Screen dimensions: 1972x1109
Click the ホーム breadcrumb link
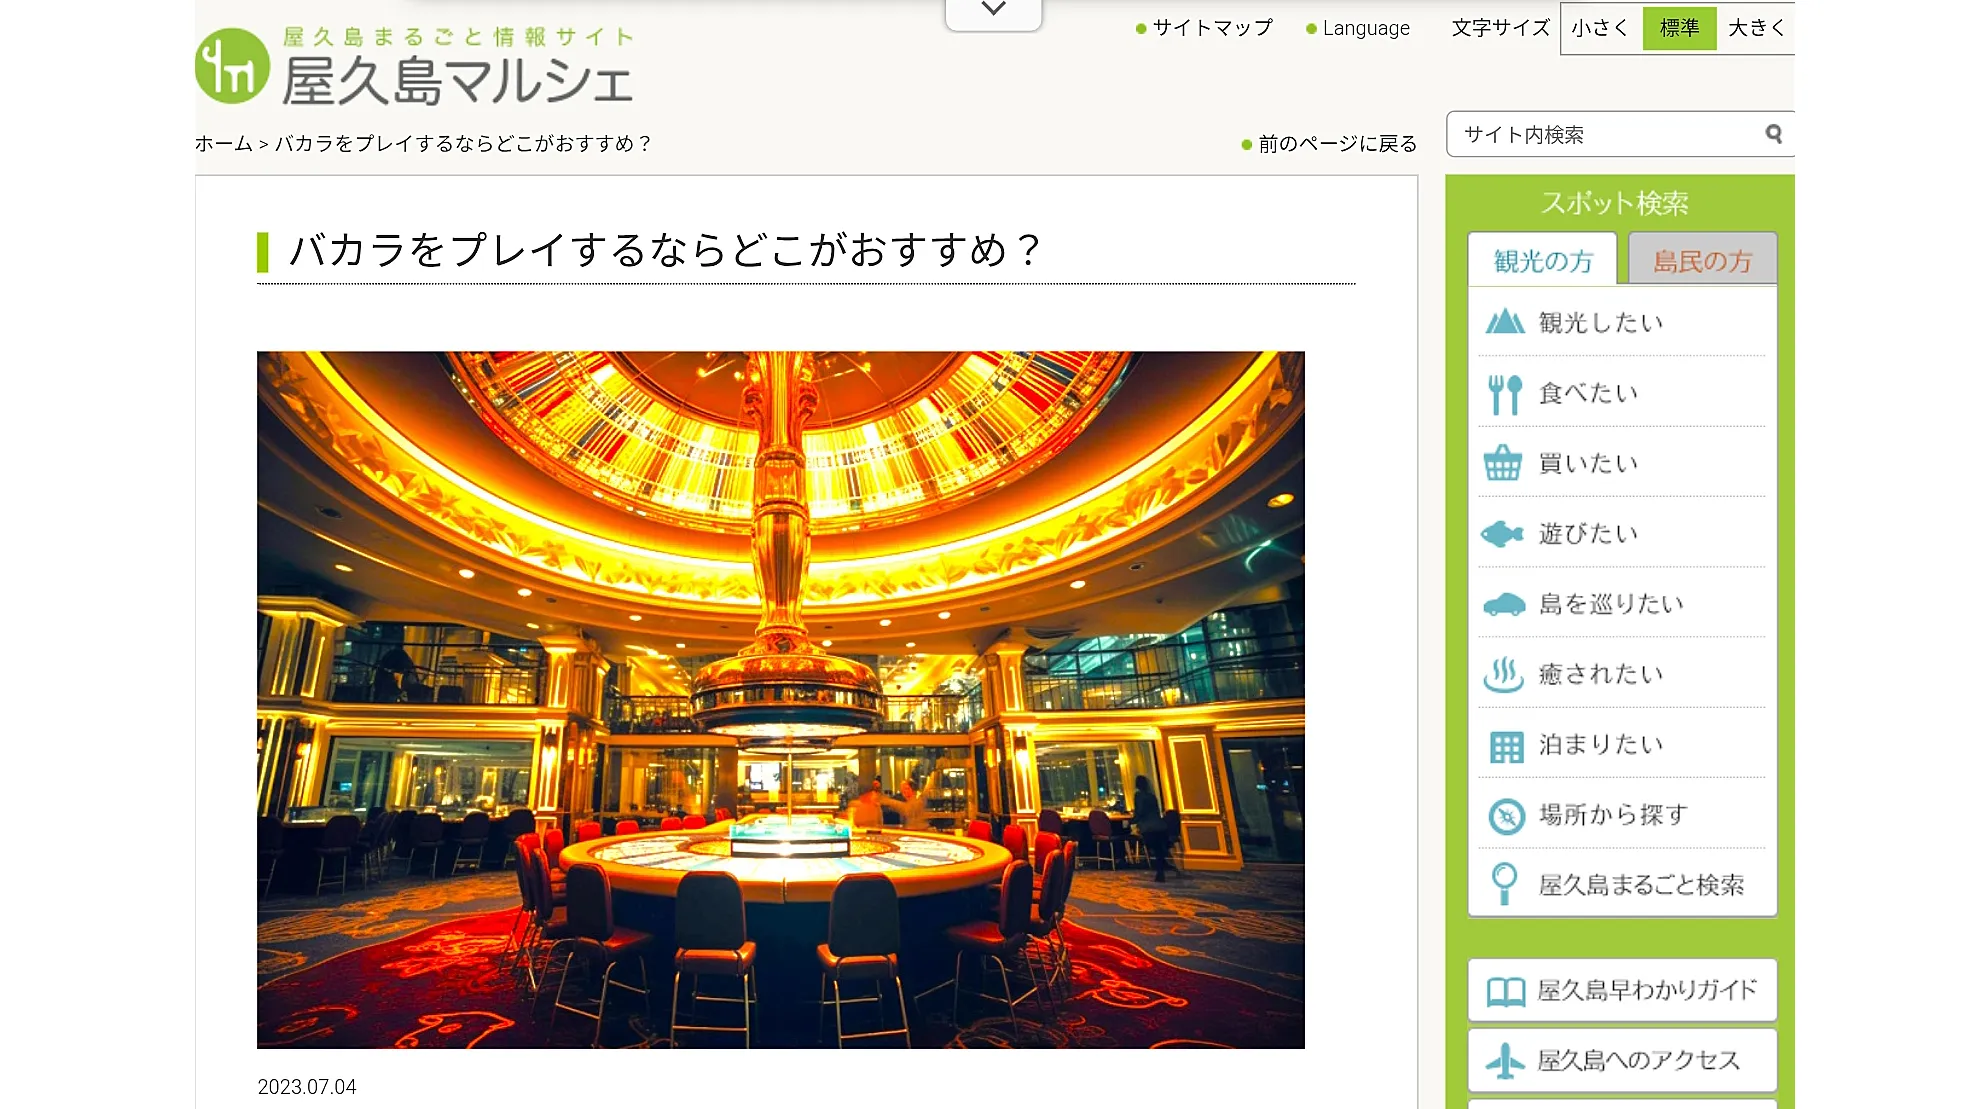coord(224,144)
